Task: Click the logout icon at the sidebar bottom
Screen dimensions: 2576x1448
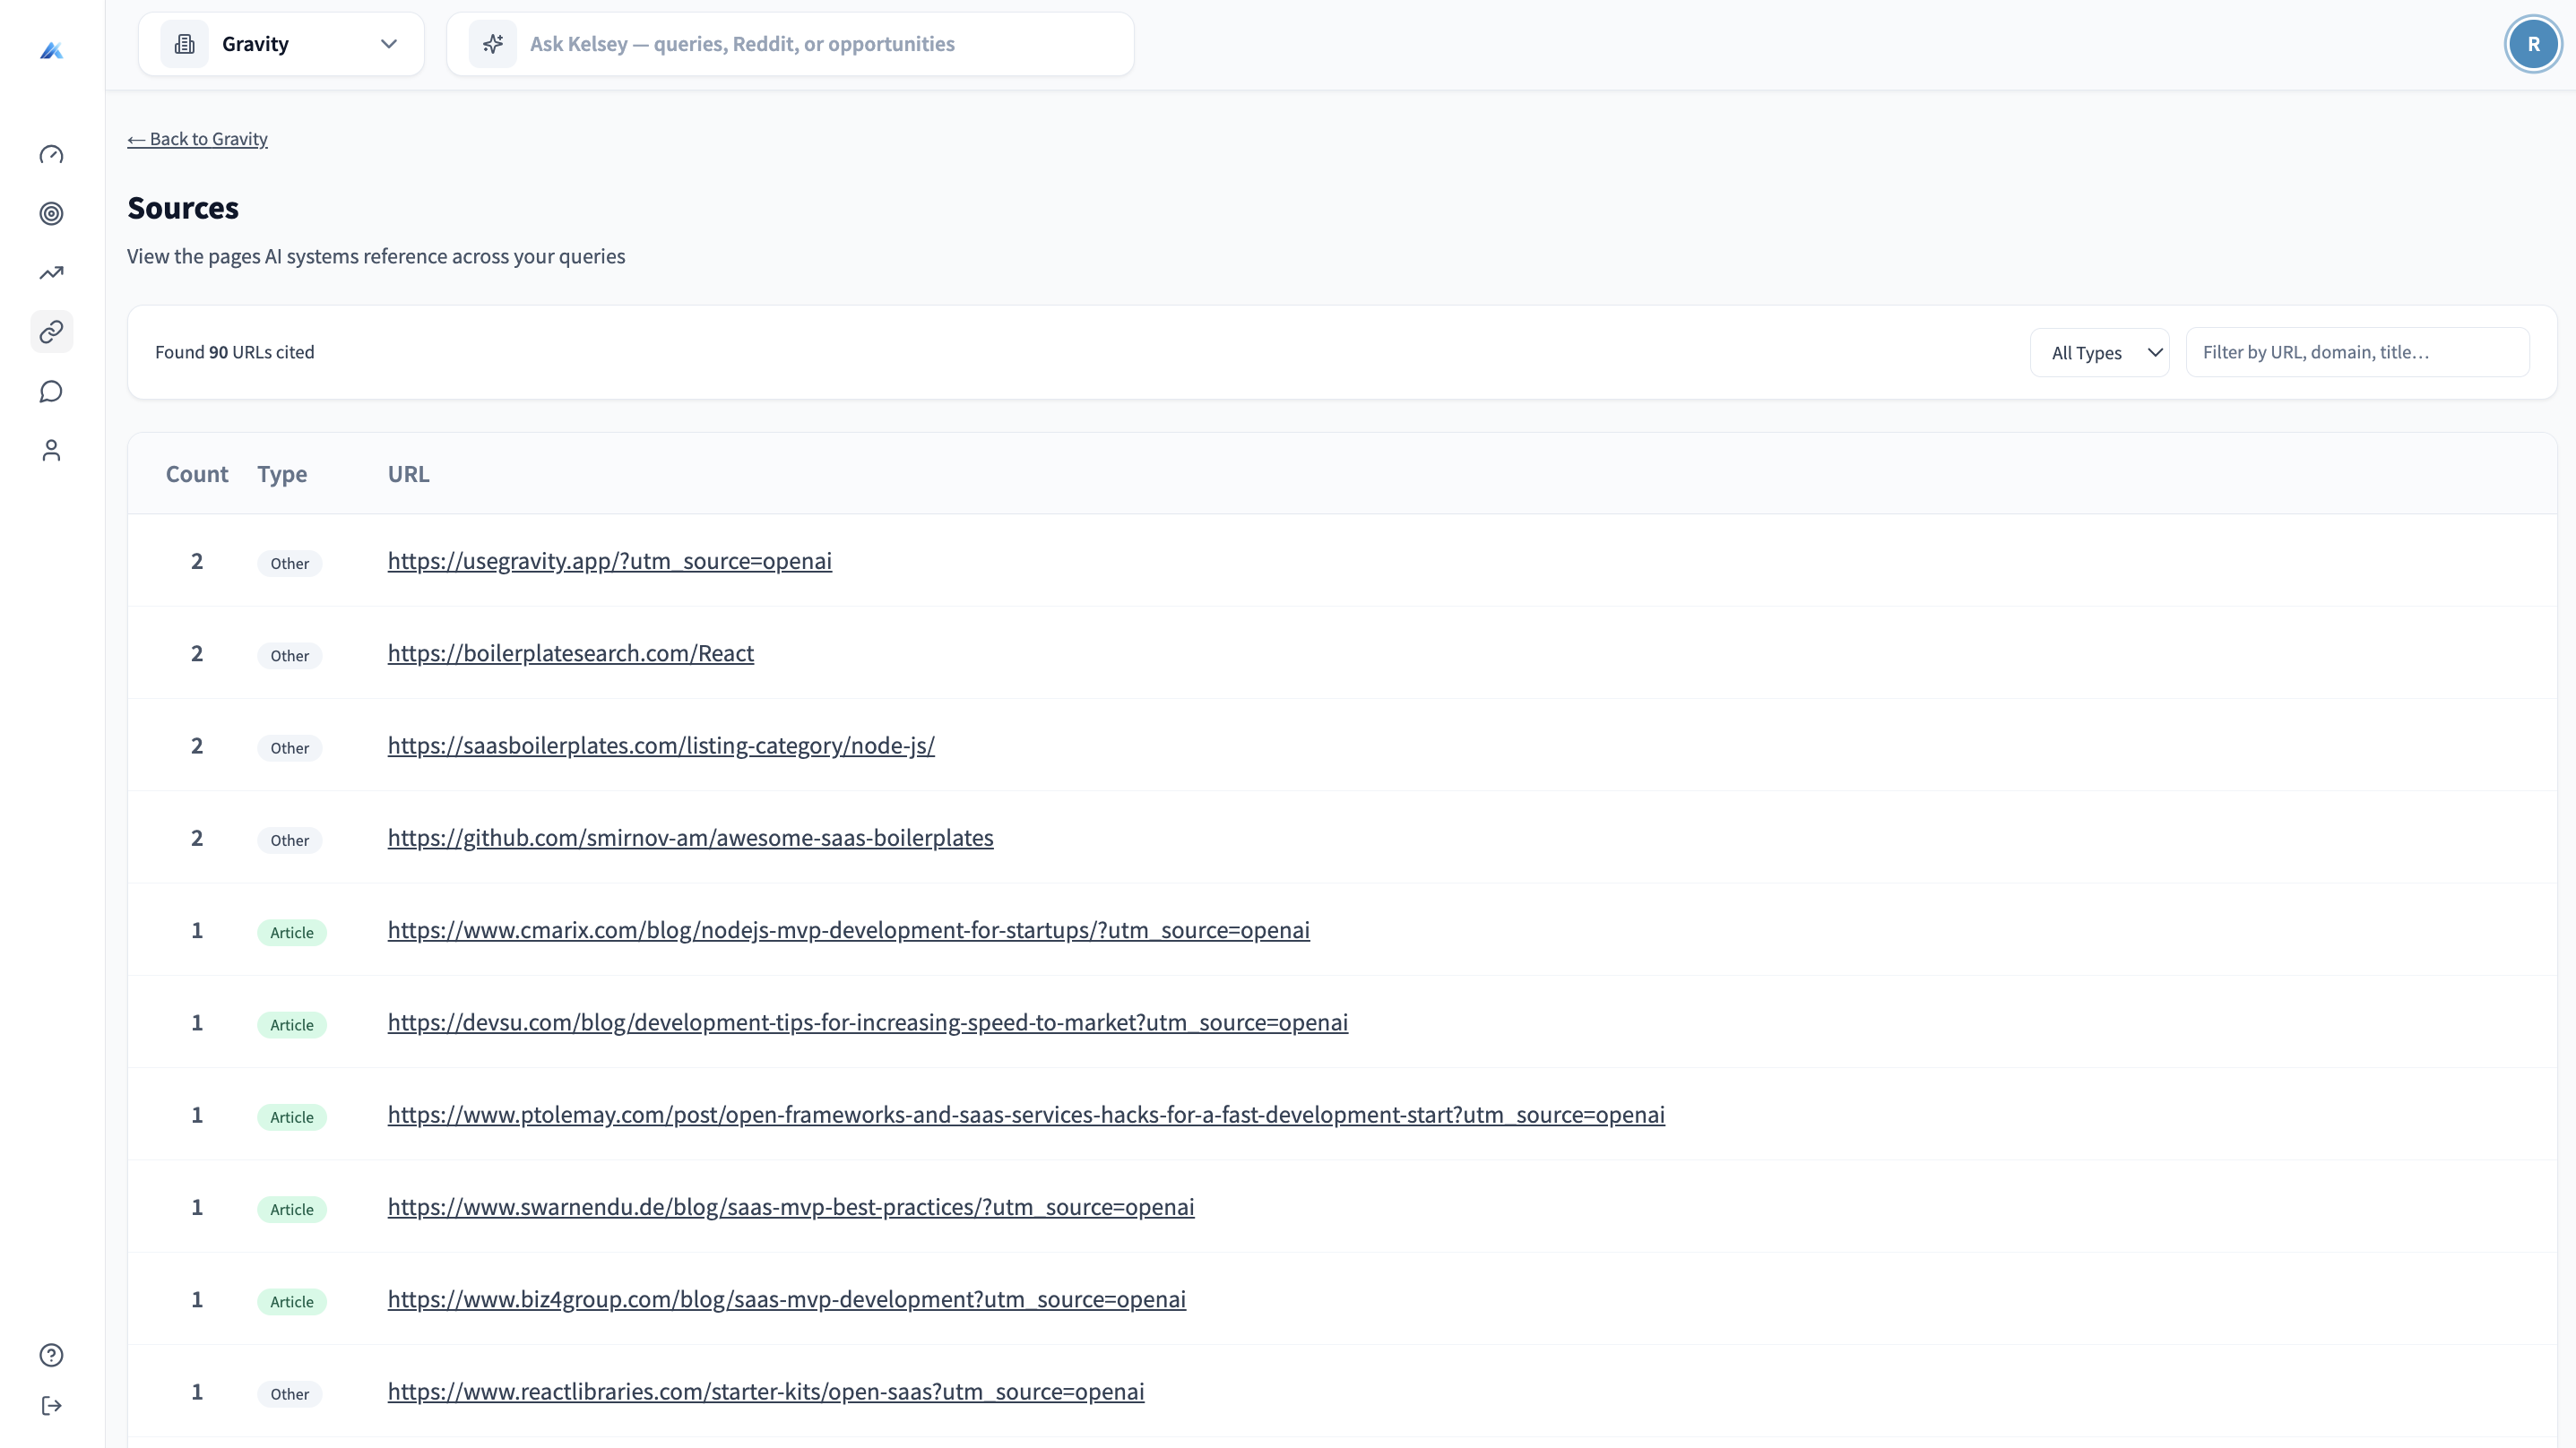Action: tap(52, 1406)
